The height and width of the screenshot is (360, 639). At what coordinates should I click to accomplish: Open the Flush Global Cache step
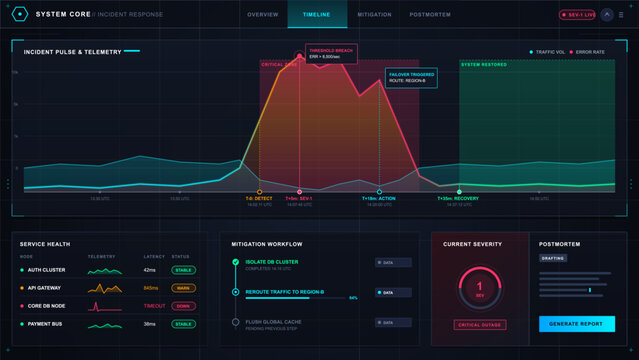point(273,322)
